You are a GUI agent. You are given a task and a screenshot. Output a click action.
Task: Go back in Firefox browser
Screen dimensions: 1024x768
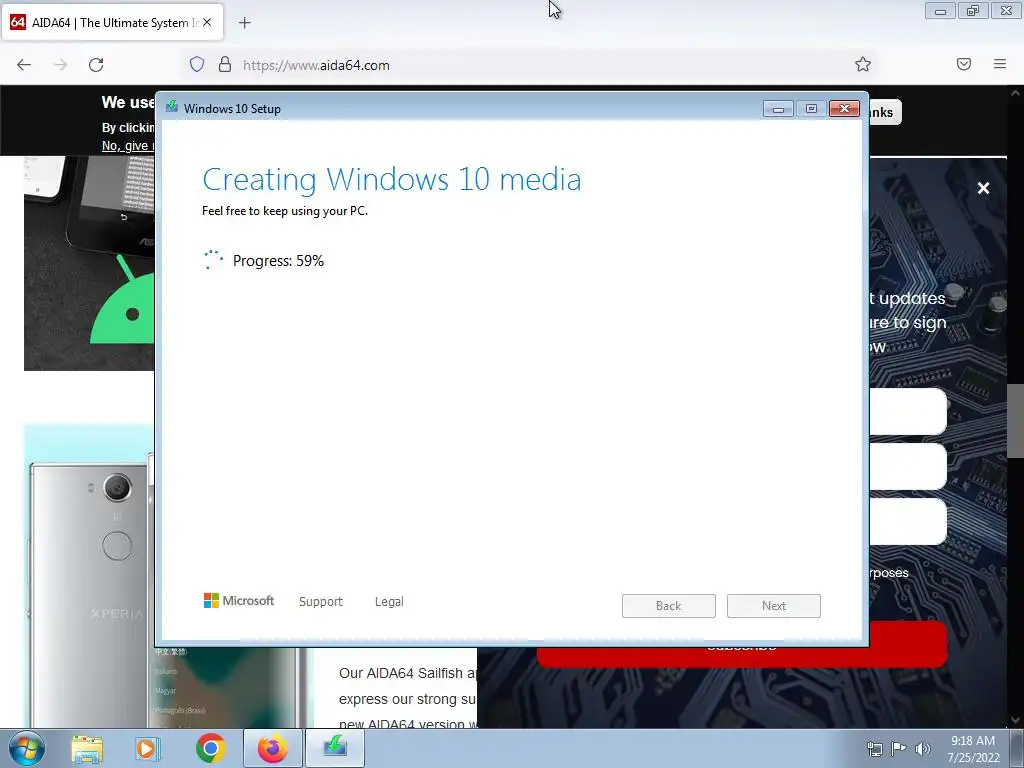tap(24, 65)
